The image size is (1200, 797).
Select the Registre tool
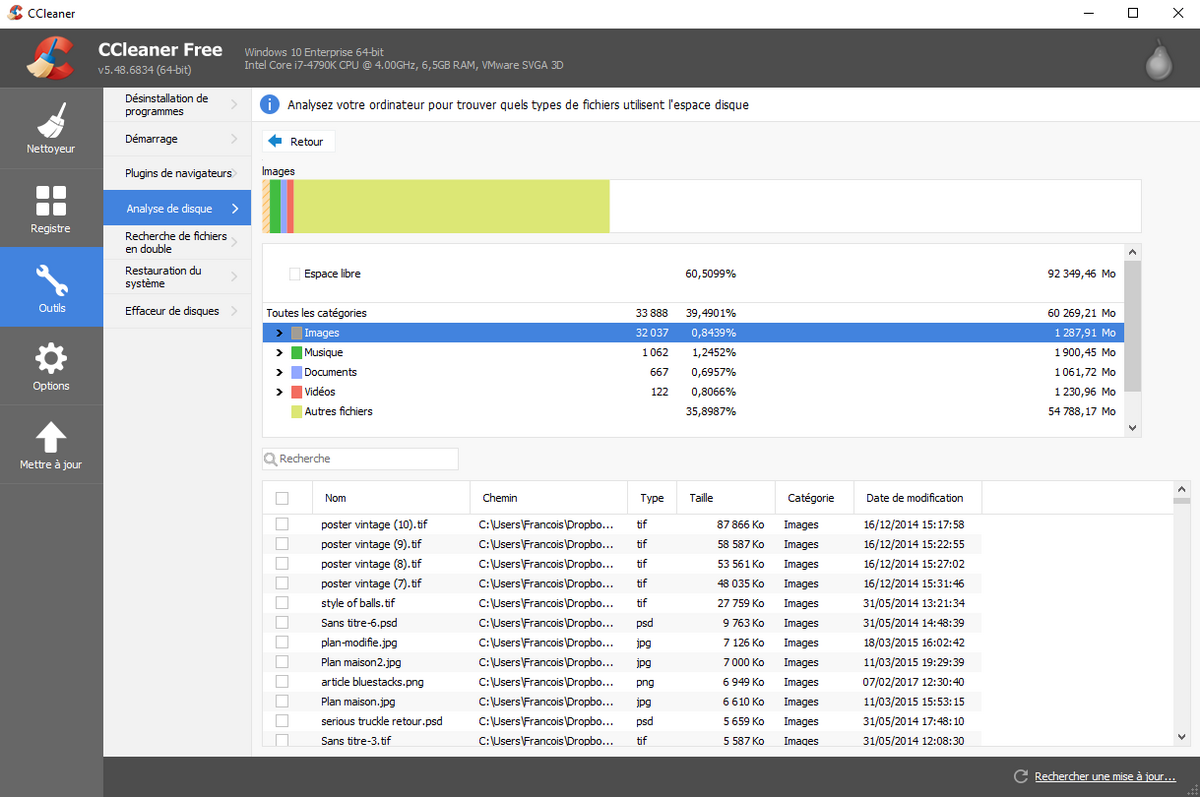[51, 208]
